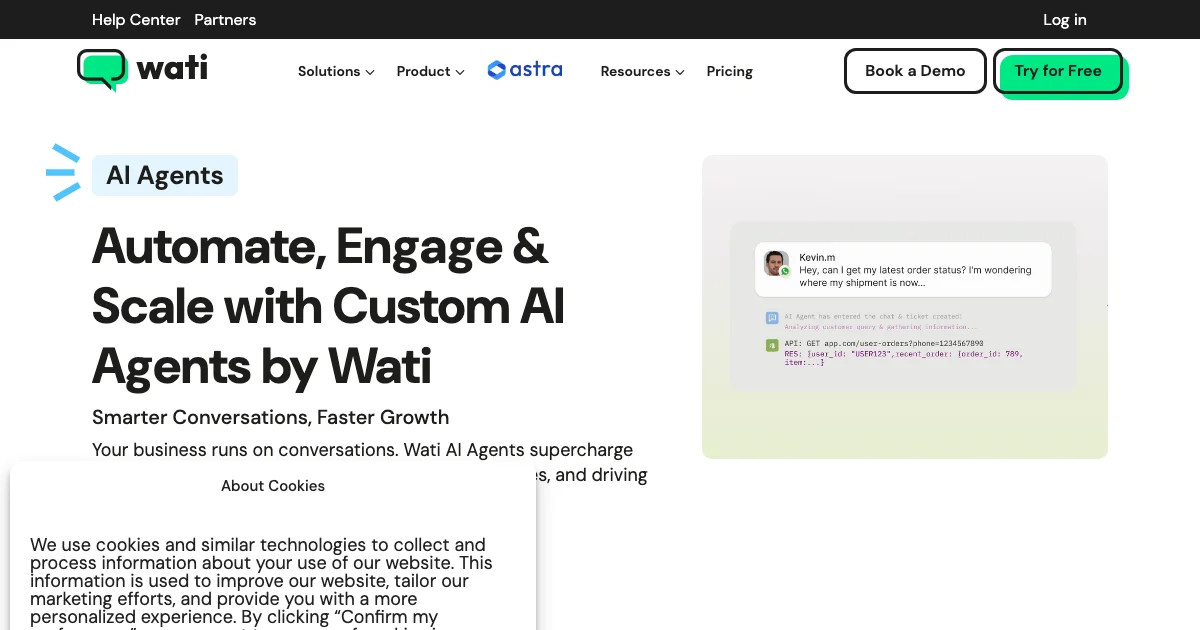This screenshot has height=630, width=1200.
Task: Click the Log in link
Action: click(1064, 20)
